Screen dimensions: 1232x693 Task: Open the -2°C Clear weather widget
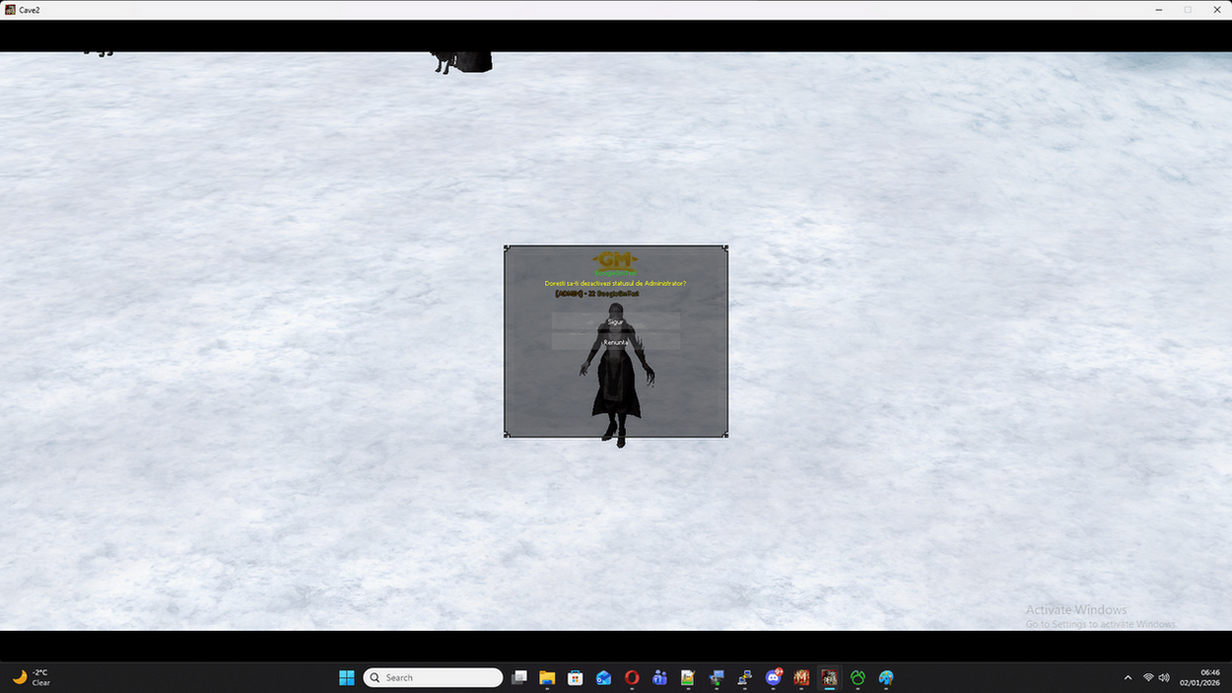30,677
